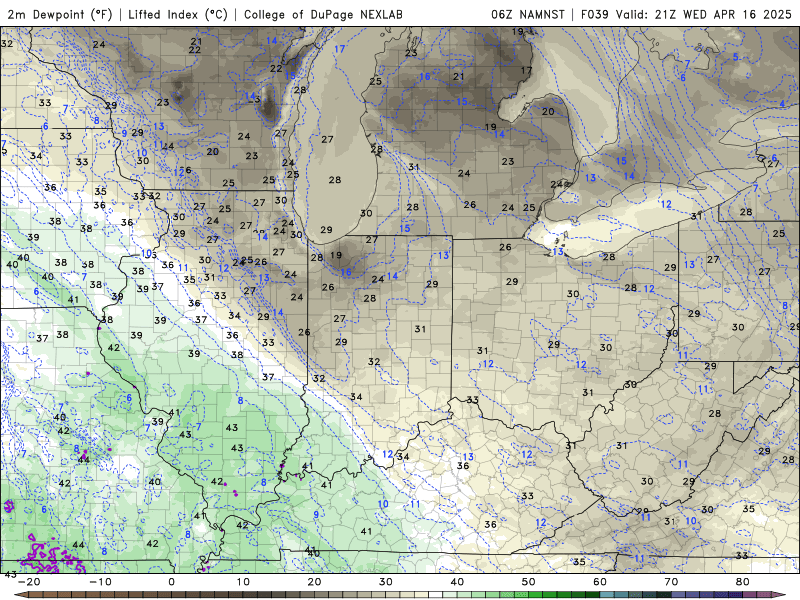Click the "College of DuPage NEXLAB" label
Viewport: 800px width, 600px height.
(323, 14)
